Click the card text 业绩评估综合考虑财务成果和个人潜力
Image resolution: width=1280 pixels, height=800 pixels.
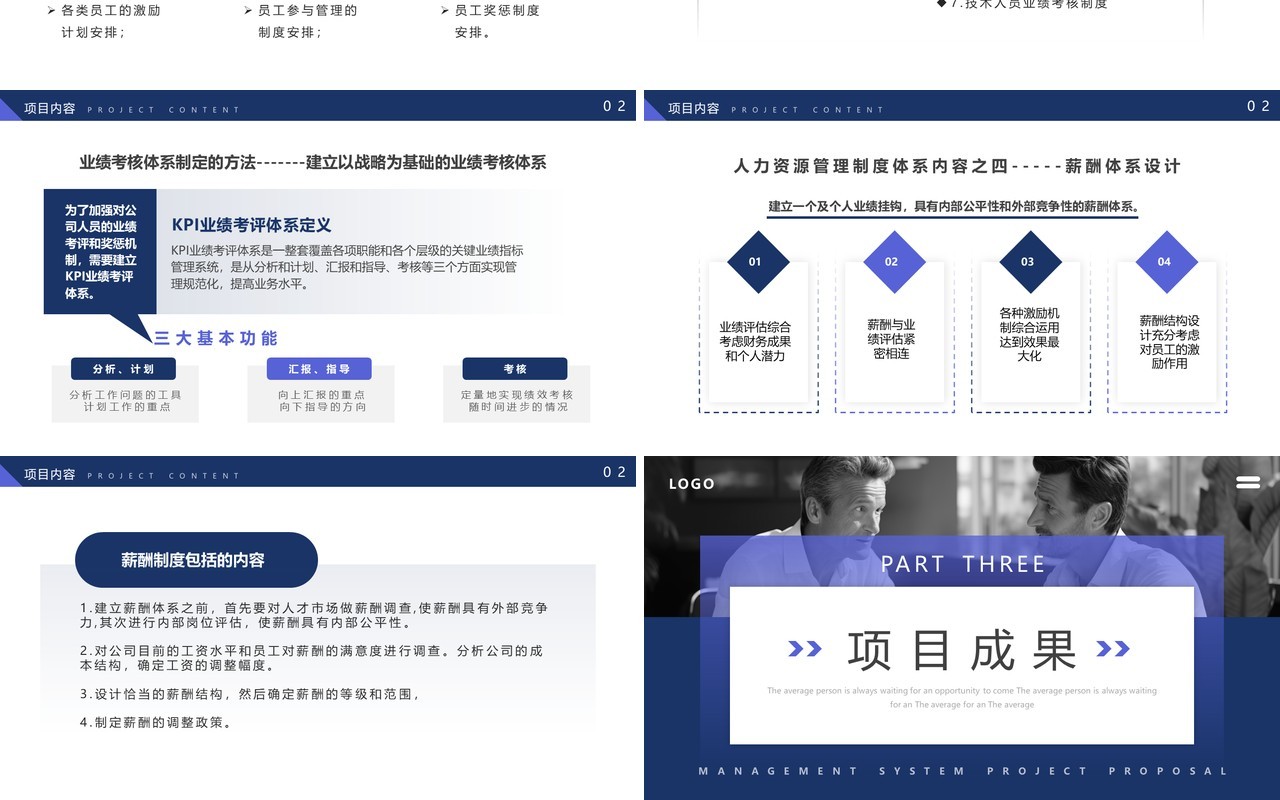[x=755, y=341]
